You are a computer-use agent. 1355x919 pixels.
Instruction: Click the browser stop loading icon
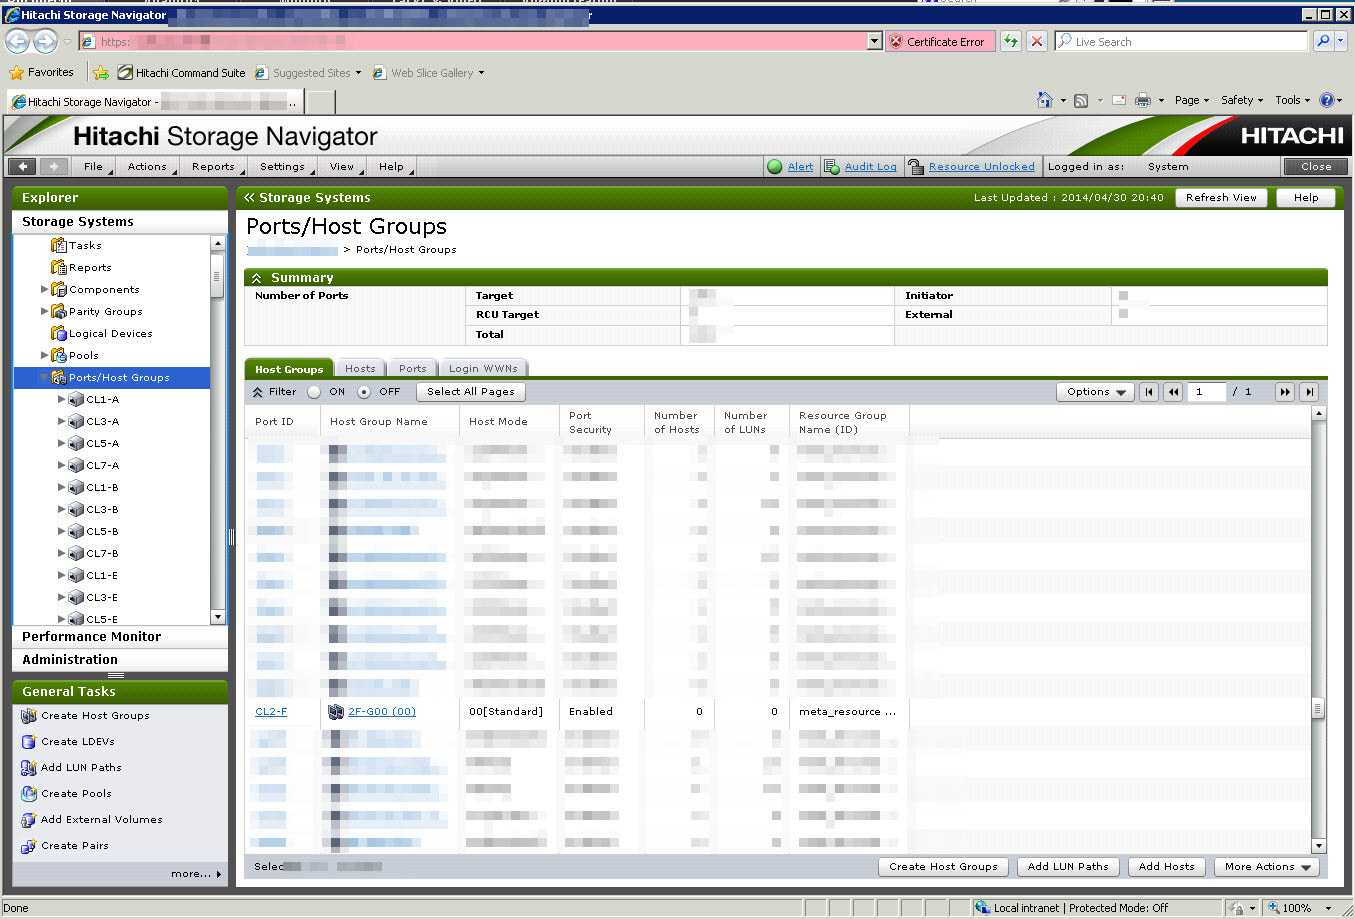(1037, 42)
